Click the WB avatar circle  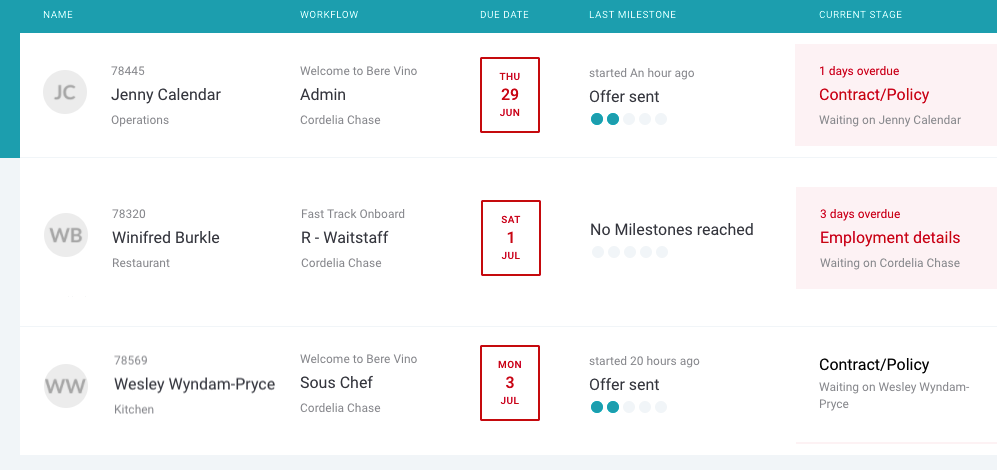click(65, 235)
